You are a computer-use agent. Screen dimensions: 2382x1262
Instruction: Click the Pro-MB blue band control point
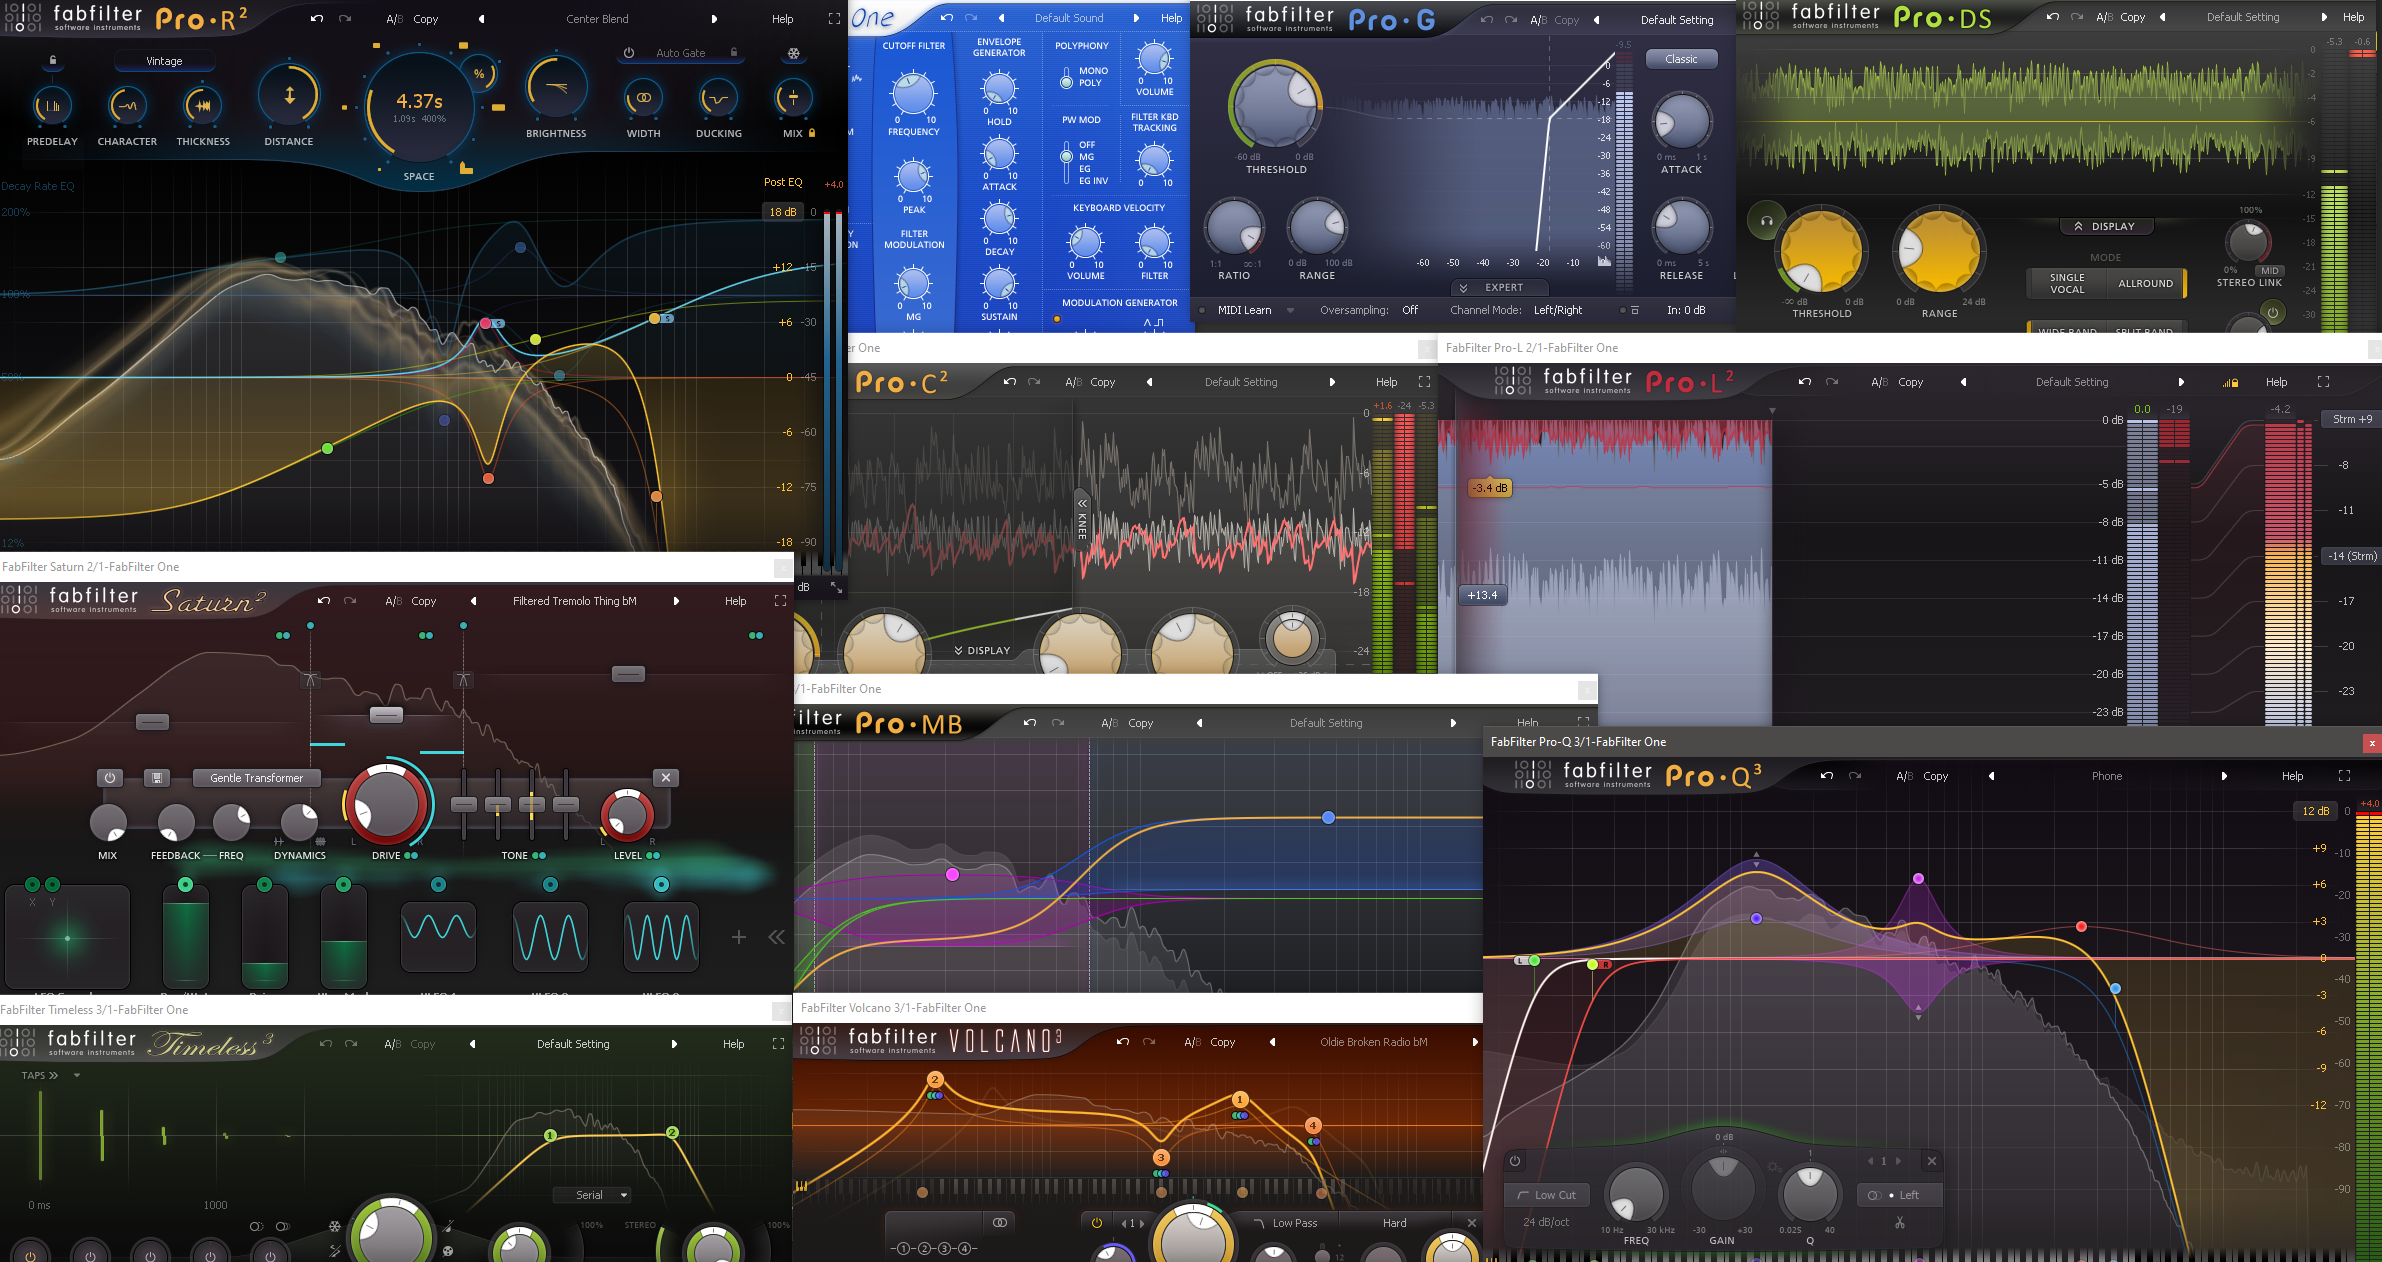click(x=1328, y=818)
